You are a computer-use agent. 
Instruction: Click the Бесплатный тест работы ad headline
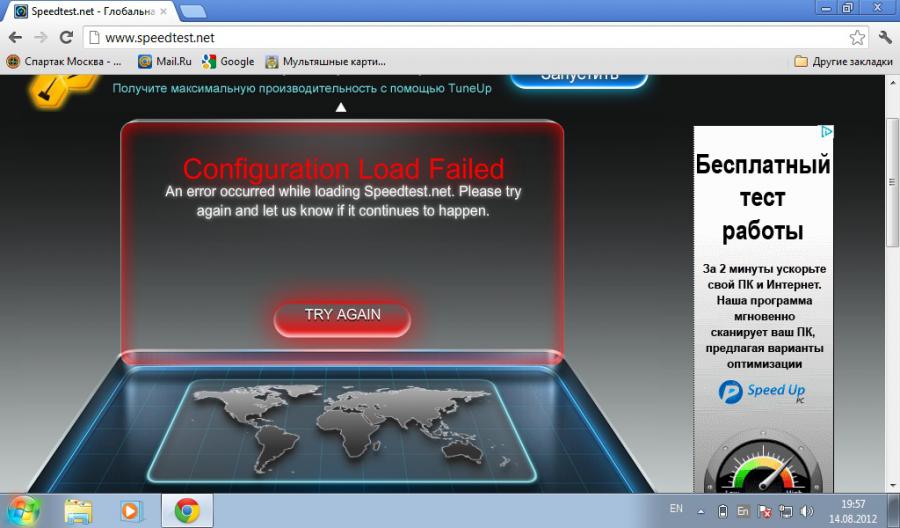763,197
